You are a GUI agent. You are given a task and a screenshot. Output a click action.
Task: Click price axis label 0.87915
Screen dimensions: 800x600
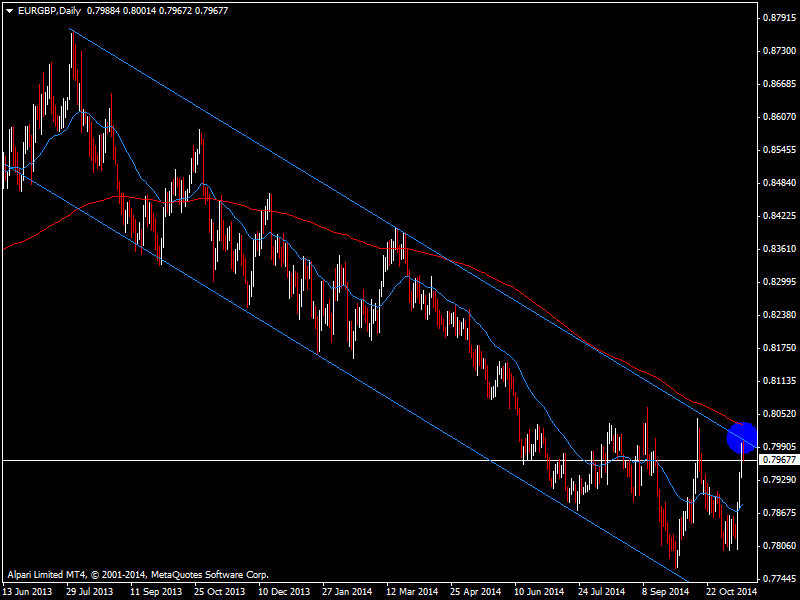(x=779, y=18)
